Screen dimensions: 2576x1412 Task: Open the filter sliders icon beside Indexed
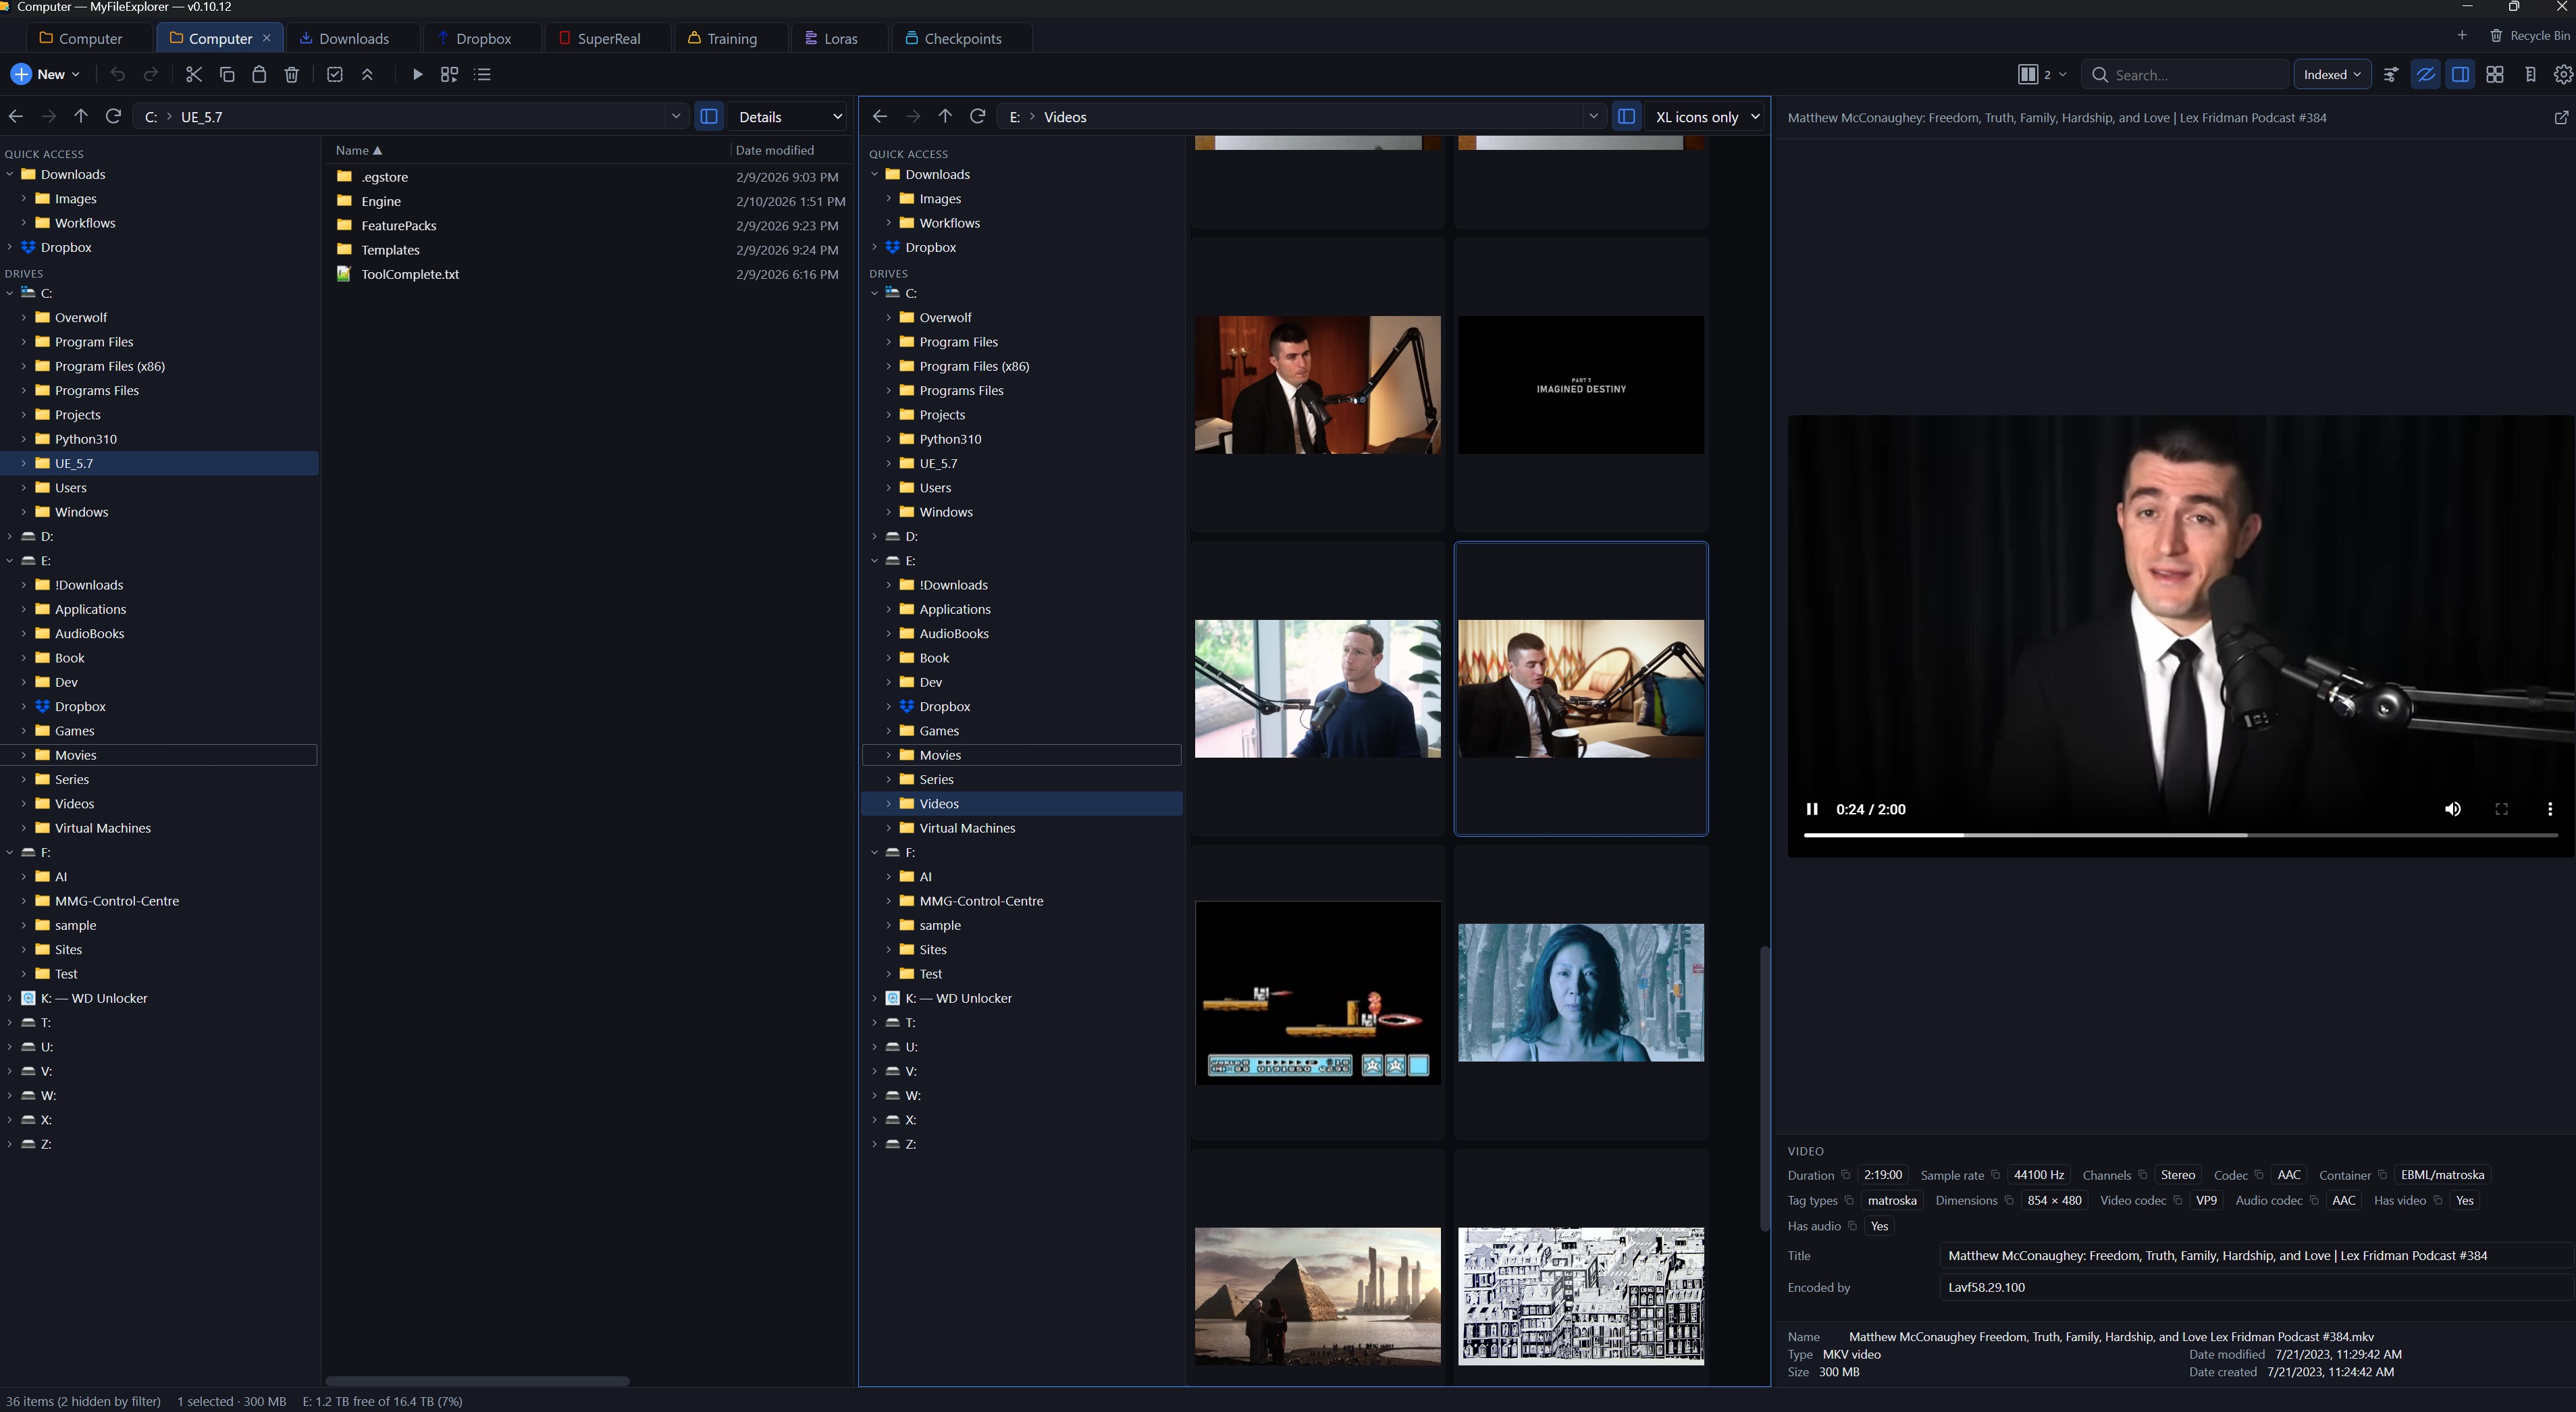click(x=2391, y=74)
